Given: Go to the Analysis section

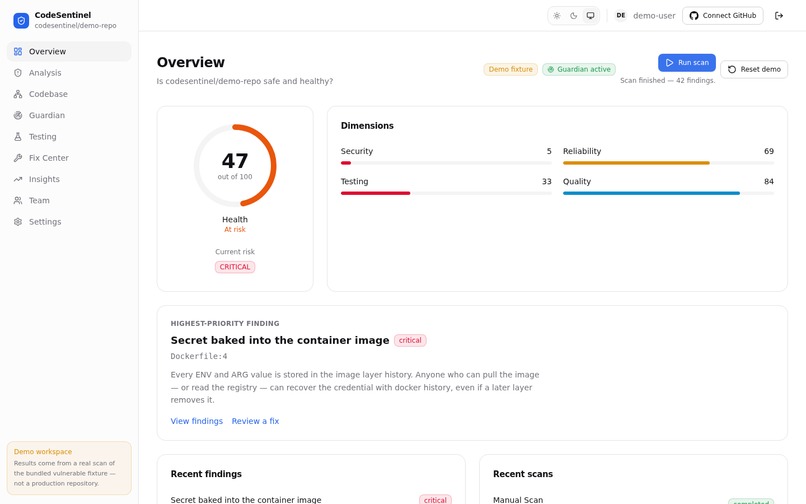Looking at the screenshot, I should (x=69, y=73).
